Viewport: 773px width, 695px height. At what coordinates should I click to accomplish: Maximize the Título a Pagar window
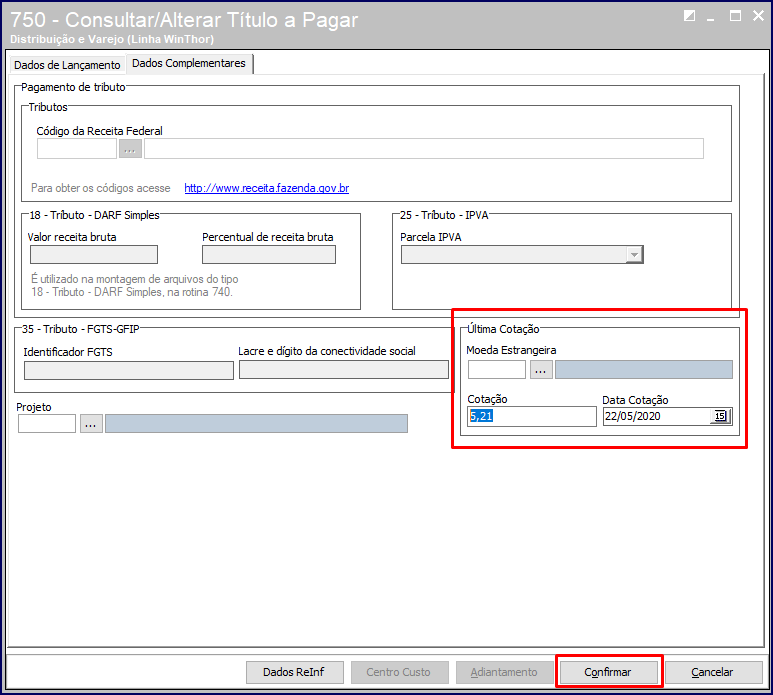pyautogui.click(x=735, y=16)
